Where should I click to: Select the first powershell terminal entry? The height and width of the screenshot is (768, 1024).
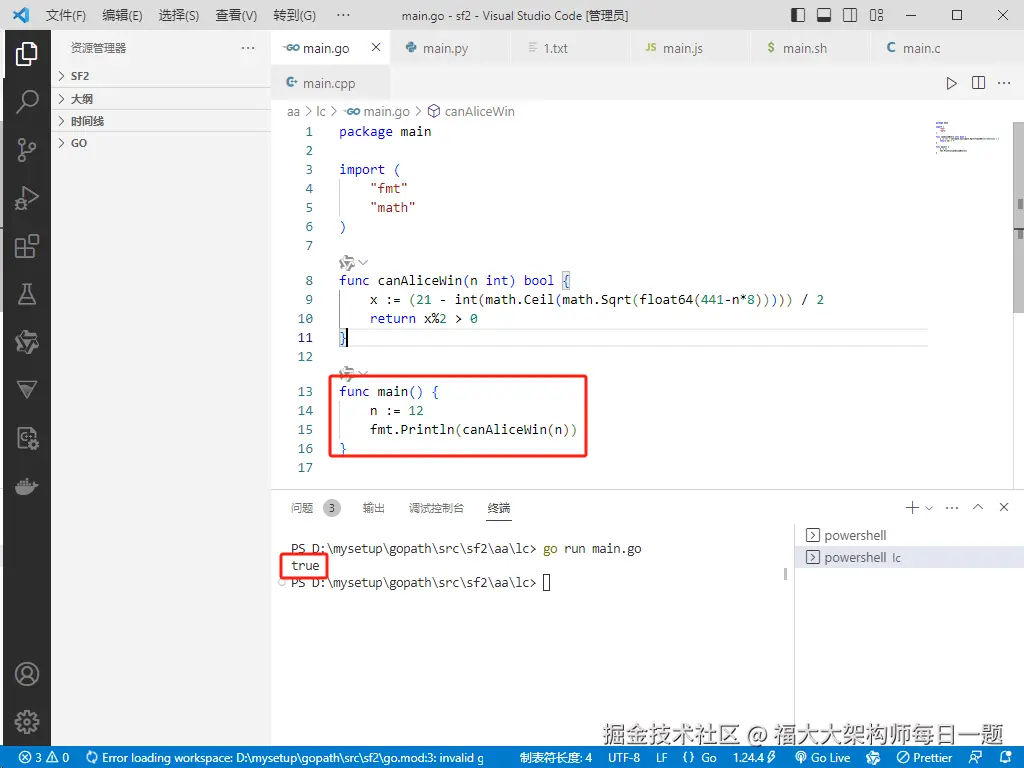pos(909,536)
